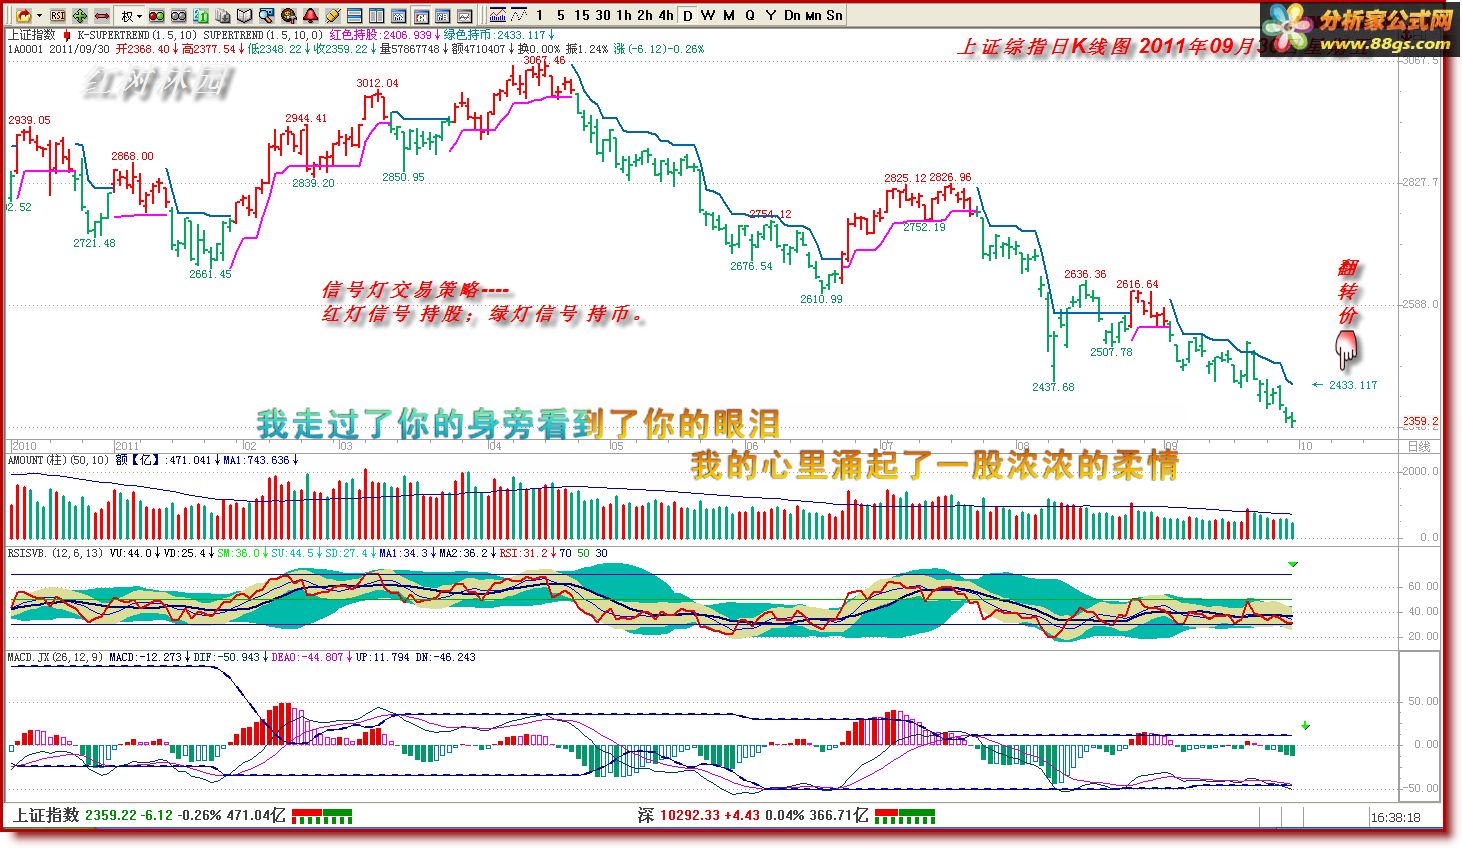Viewport: 1462px width, 848px height.
Task: Select the vertical two-column layout icon
Action: click(x=376, y=15)
